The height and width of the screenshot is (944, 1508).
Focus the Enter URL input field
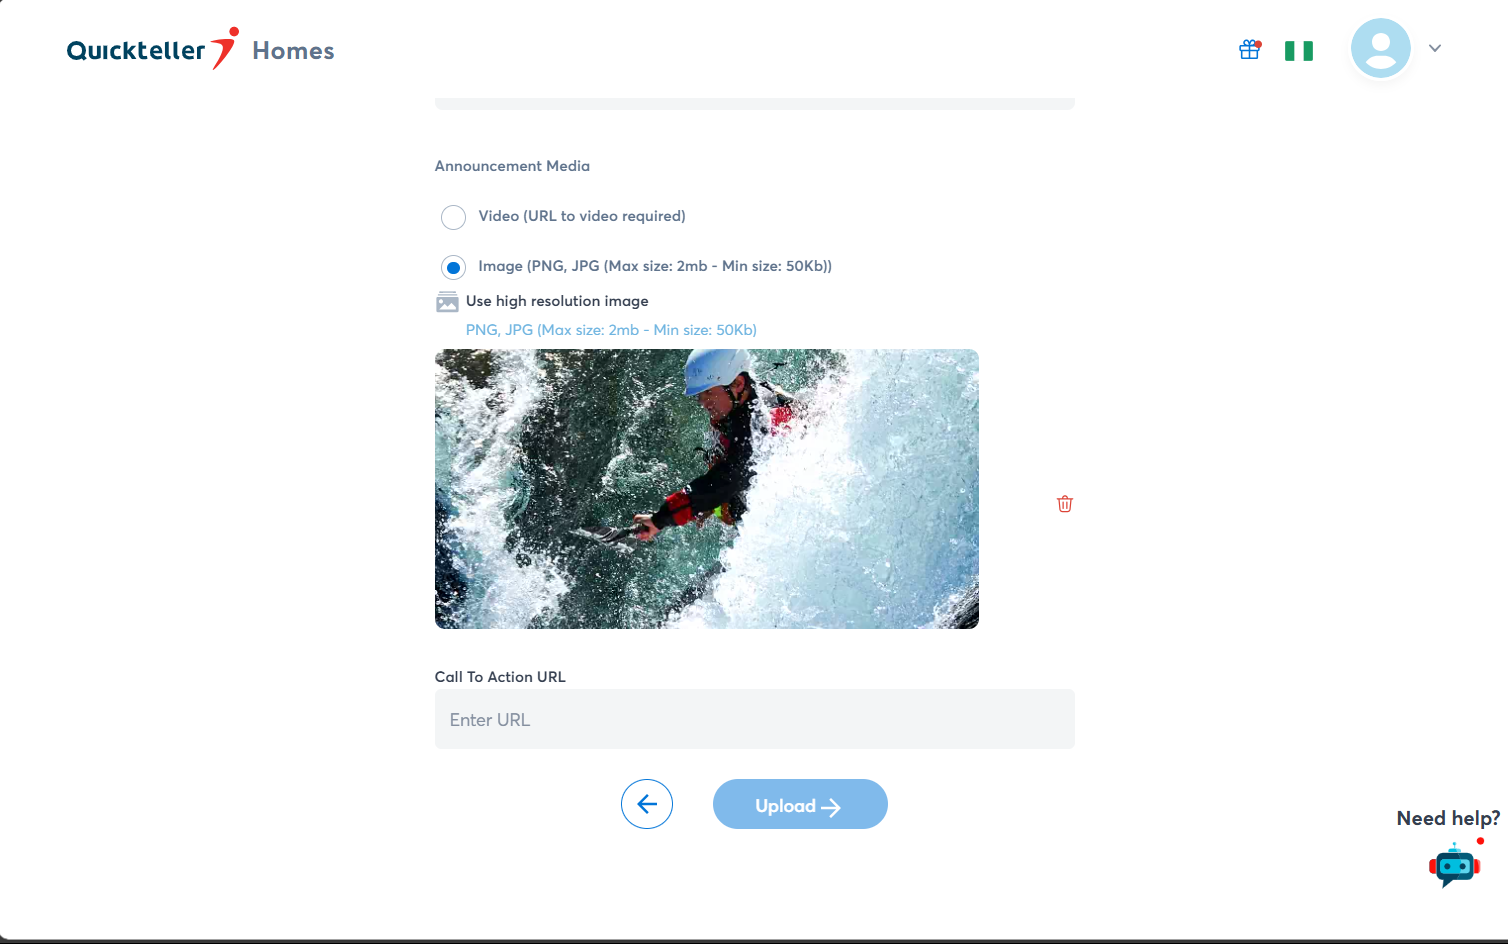click(754, 719)
